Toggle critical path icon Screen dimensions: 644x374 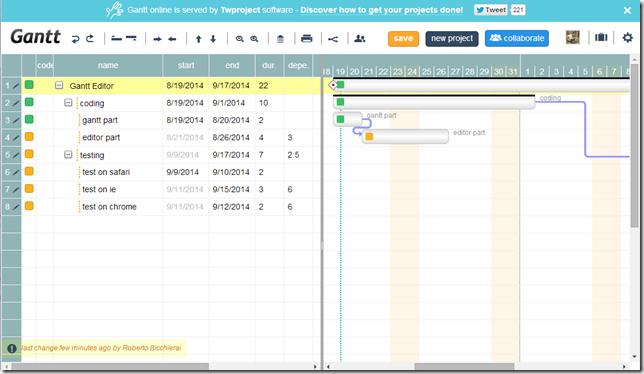click(x=333, y=39)
